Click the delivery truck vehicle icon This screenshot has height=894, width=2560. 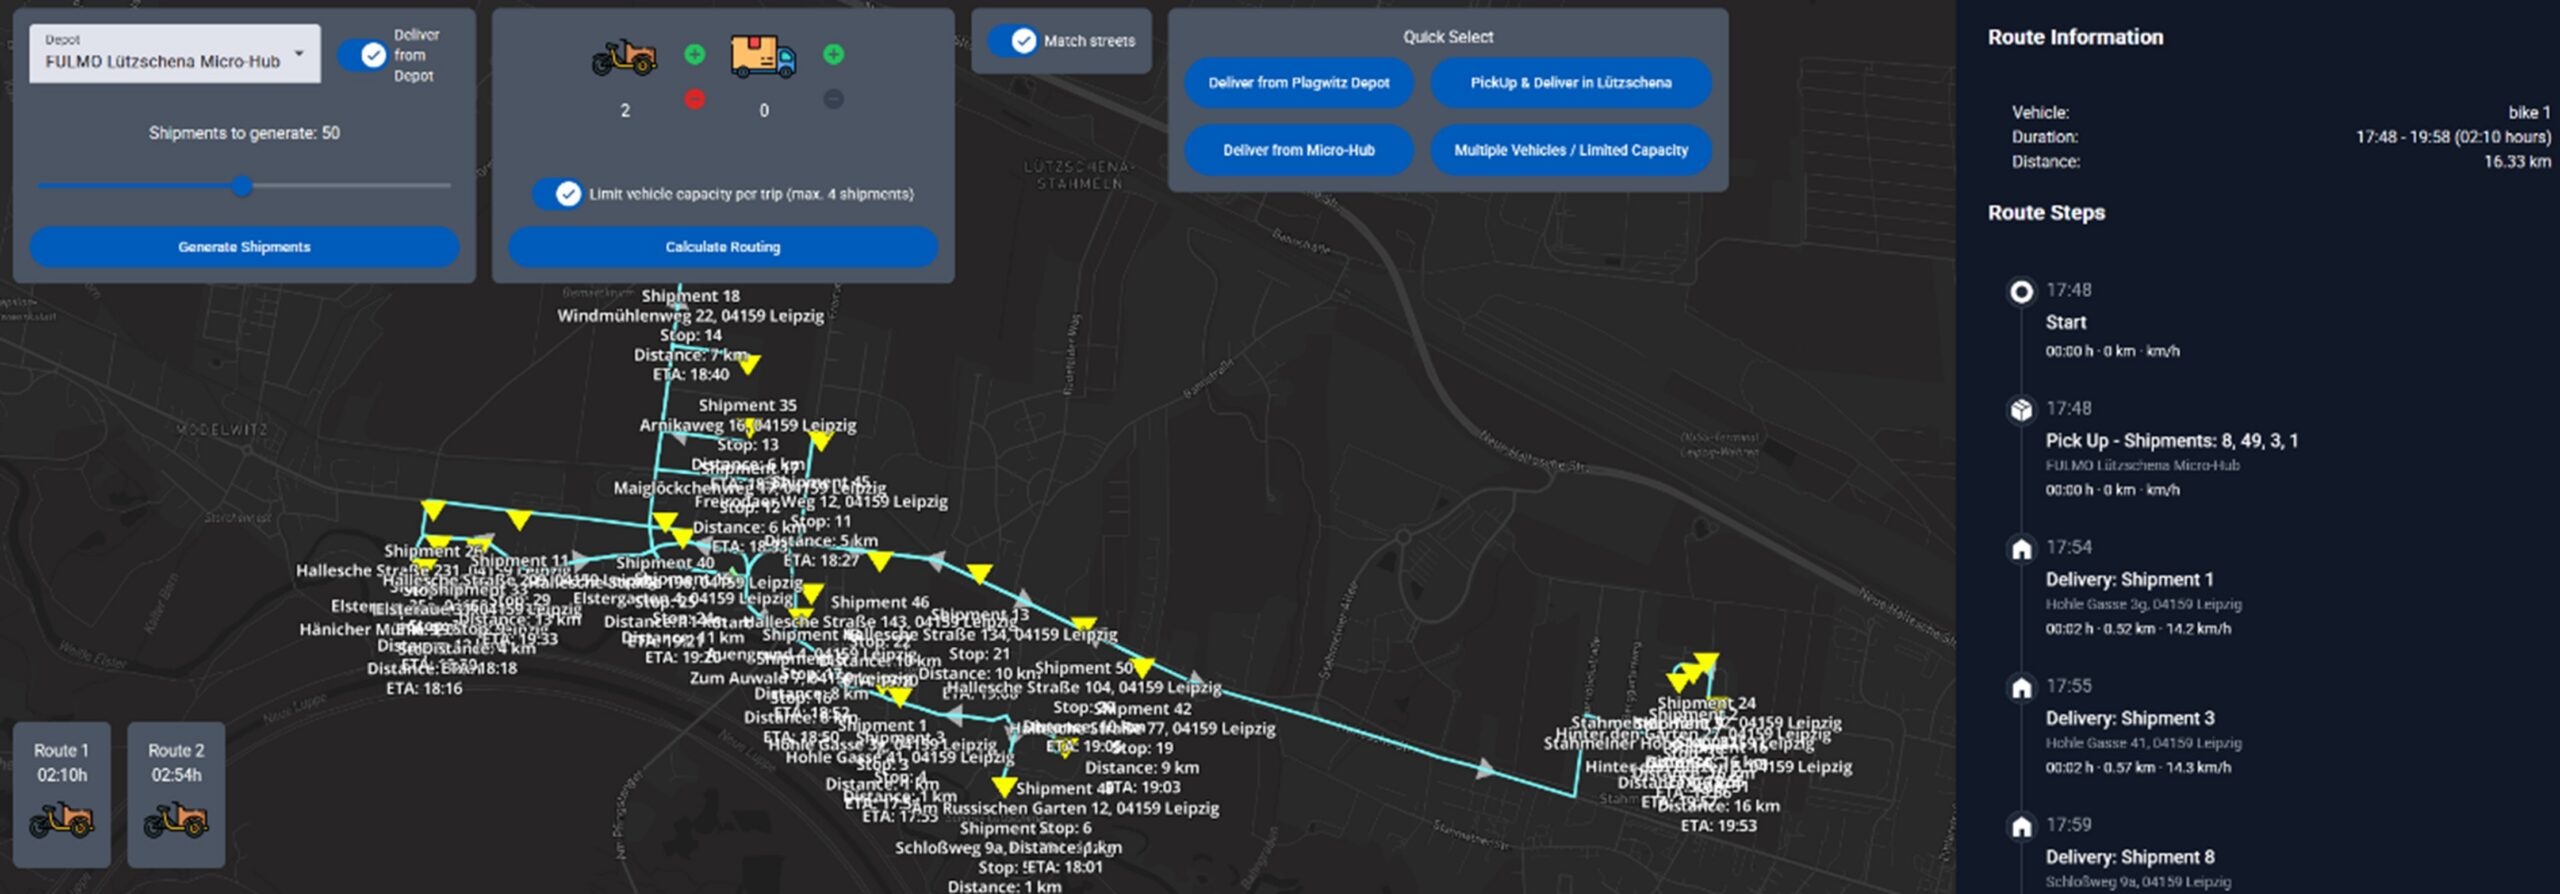[x=763, y=57]
